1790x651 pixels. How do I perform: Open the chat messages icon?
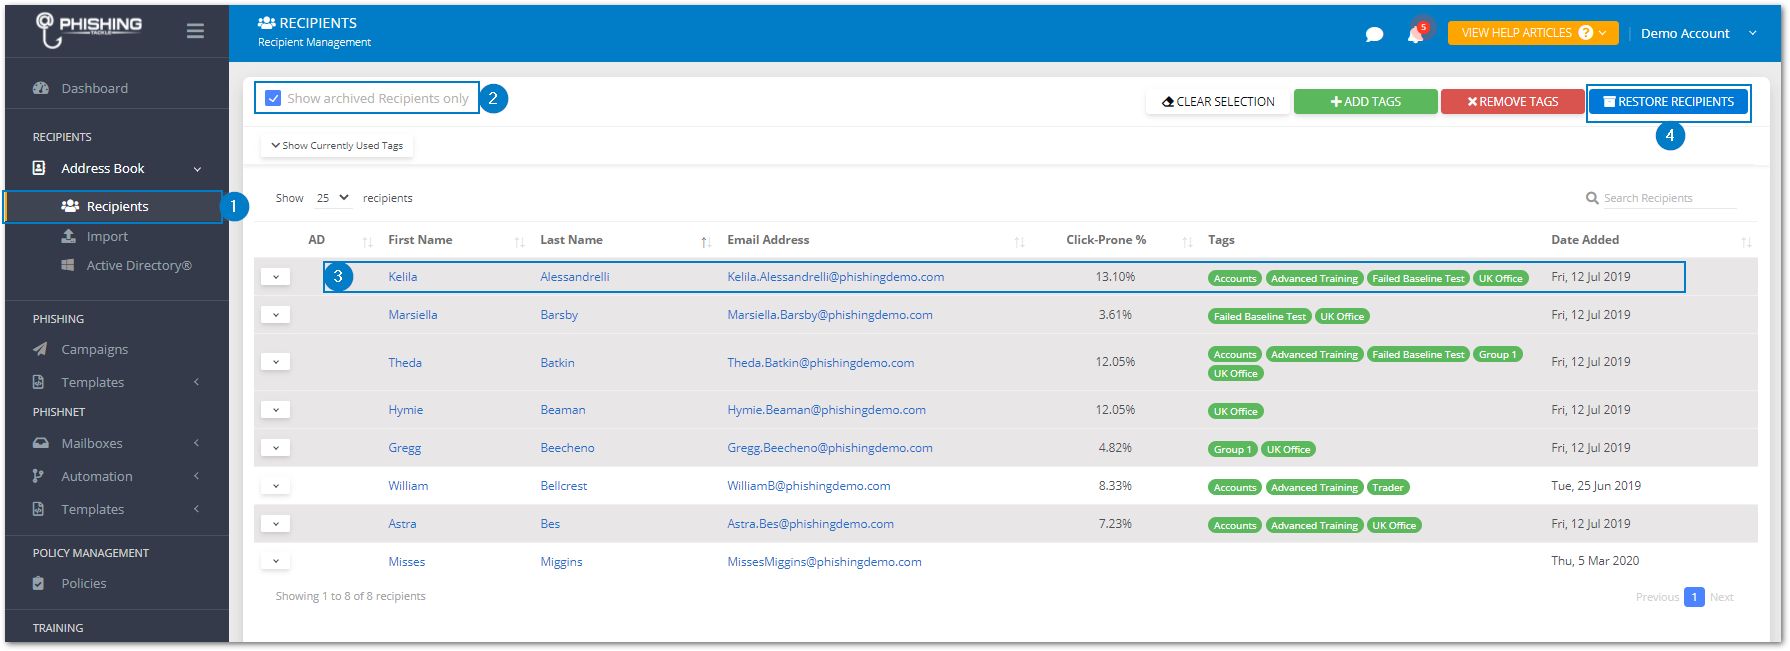1374,34
